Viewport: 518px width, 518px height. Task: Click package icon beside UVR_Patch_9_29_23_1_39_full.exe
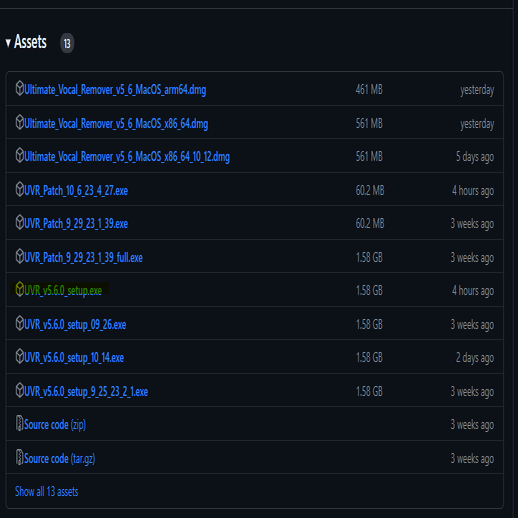(x=19, y=257)
